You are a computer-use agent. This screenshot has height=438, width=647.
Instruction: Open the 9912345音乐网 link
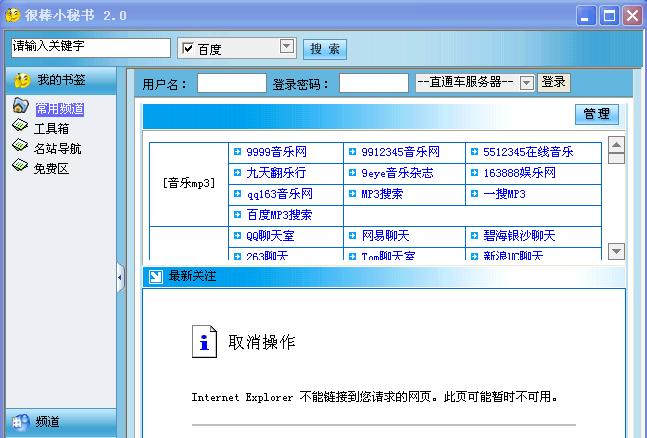click(401, 152)
